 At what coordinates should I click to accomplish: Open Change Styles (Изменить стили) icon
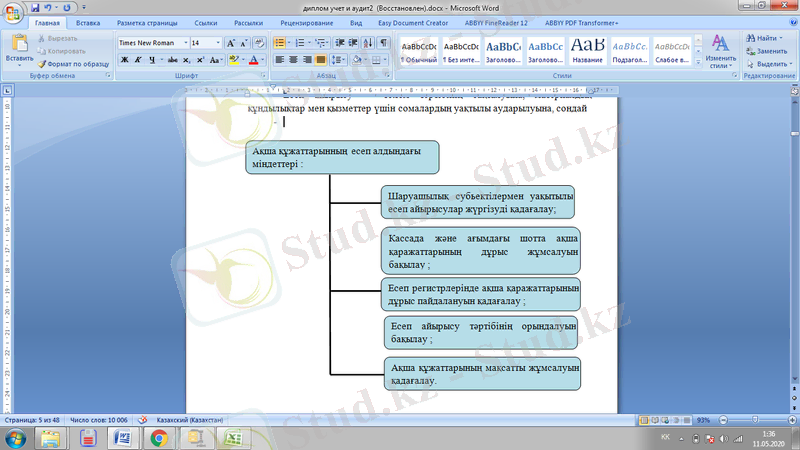point(720,48)
